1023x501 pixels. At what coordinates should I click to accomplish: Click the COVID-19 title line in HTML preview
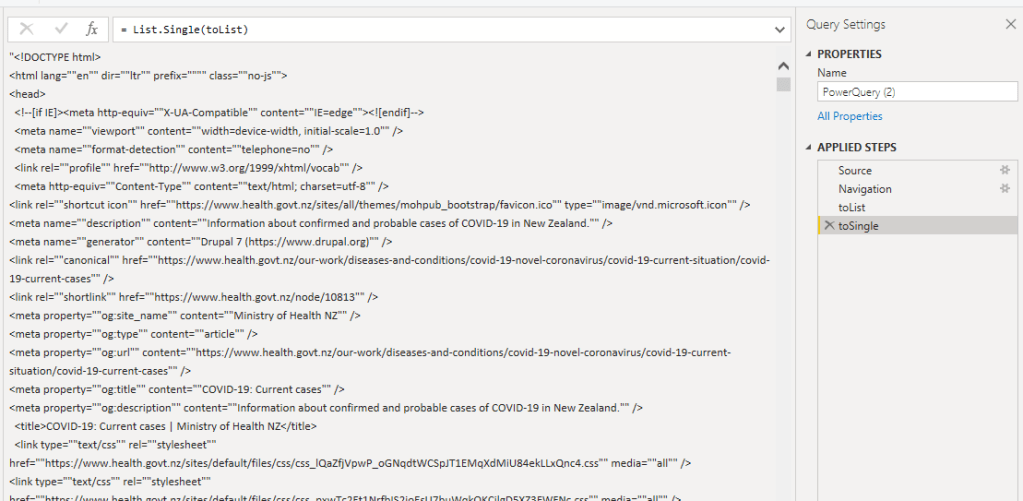point(165,426)
